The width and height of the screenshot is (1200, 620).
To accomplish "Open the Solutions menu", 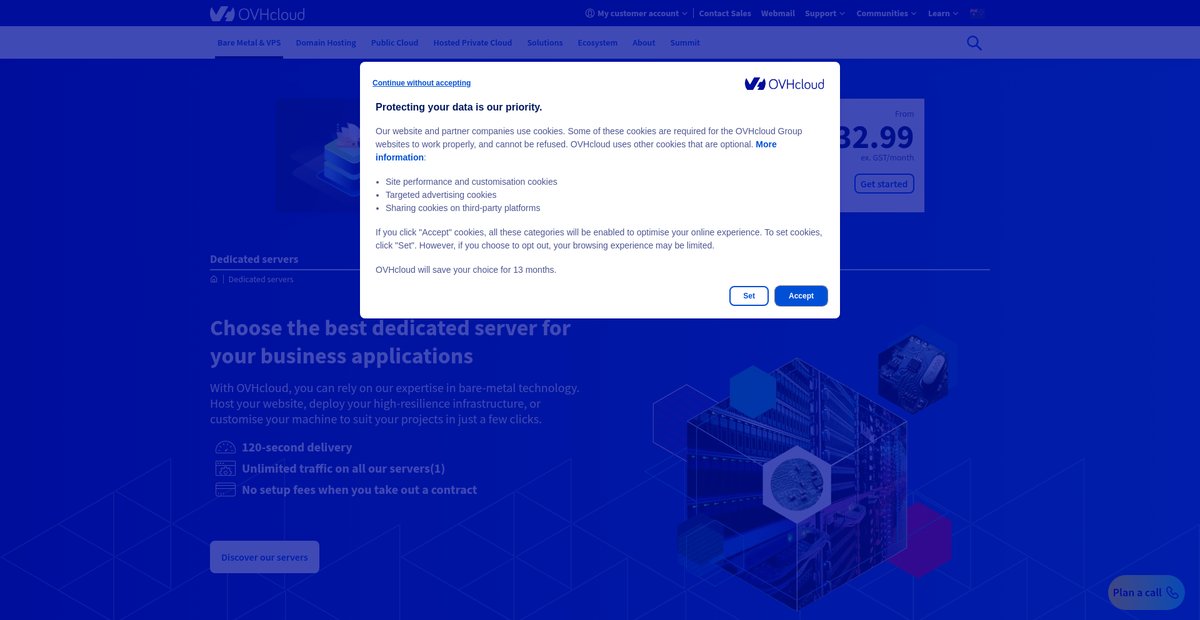I will (545, 43).
